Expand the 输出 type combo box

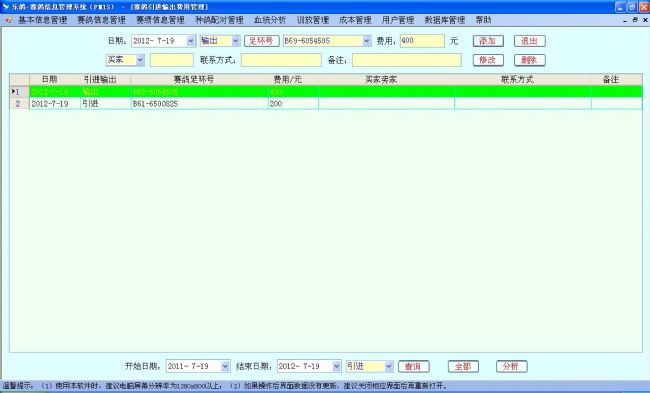click(235, 41)
